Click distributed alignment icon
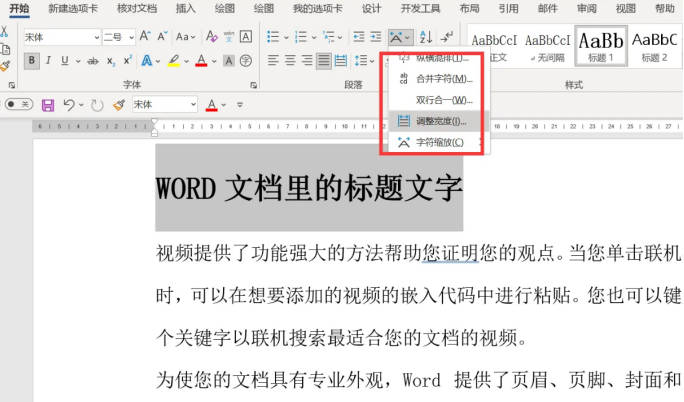 coord(340,61)
